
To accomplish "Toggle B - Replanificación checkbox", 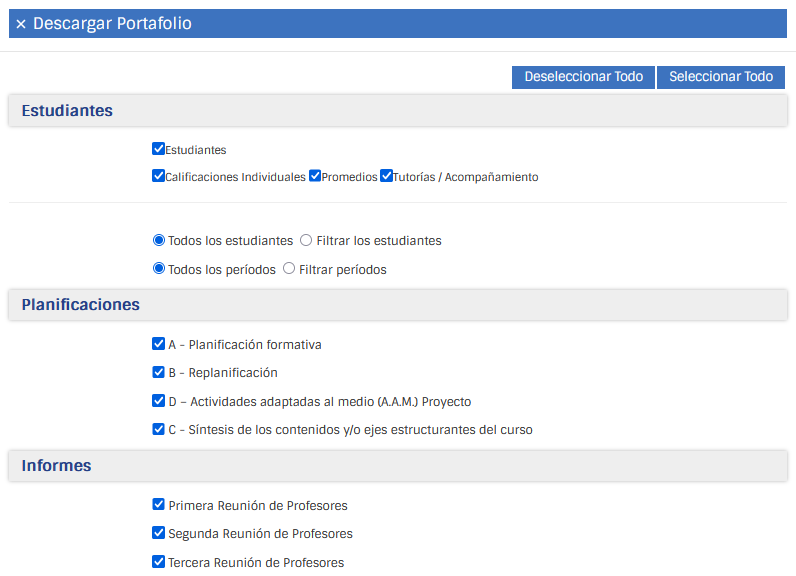I will click(x=158, y=372).
